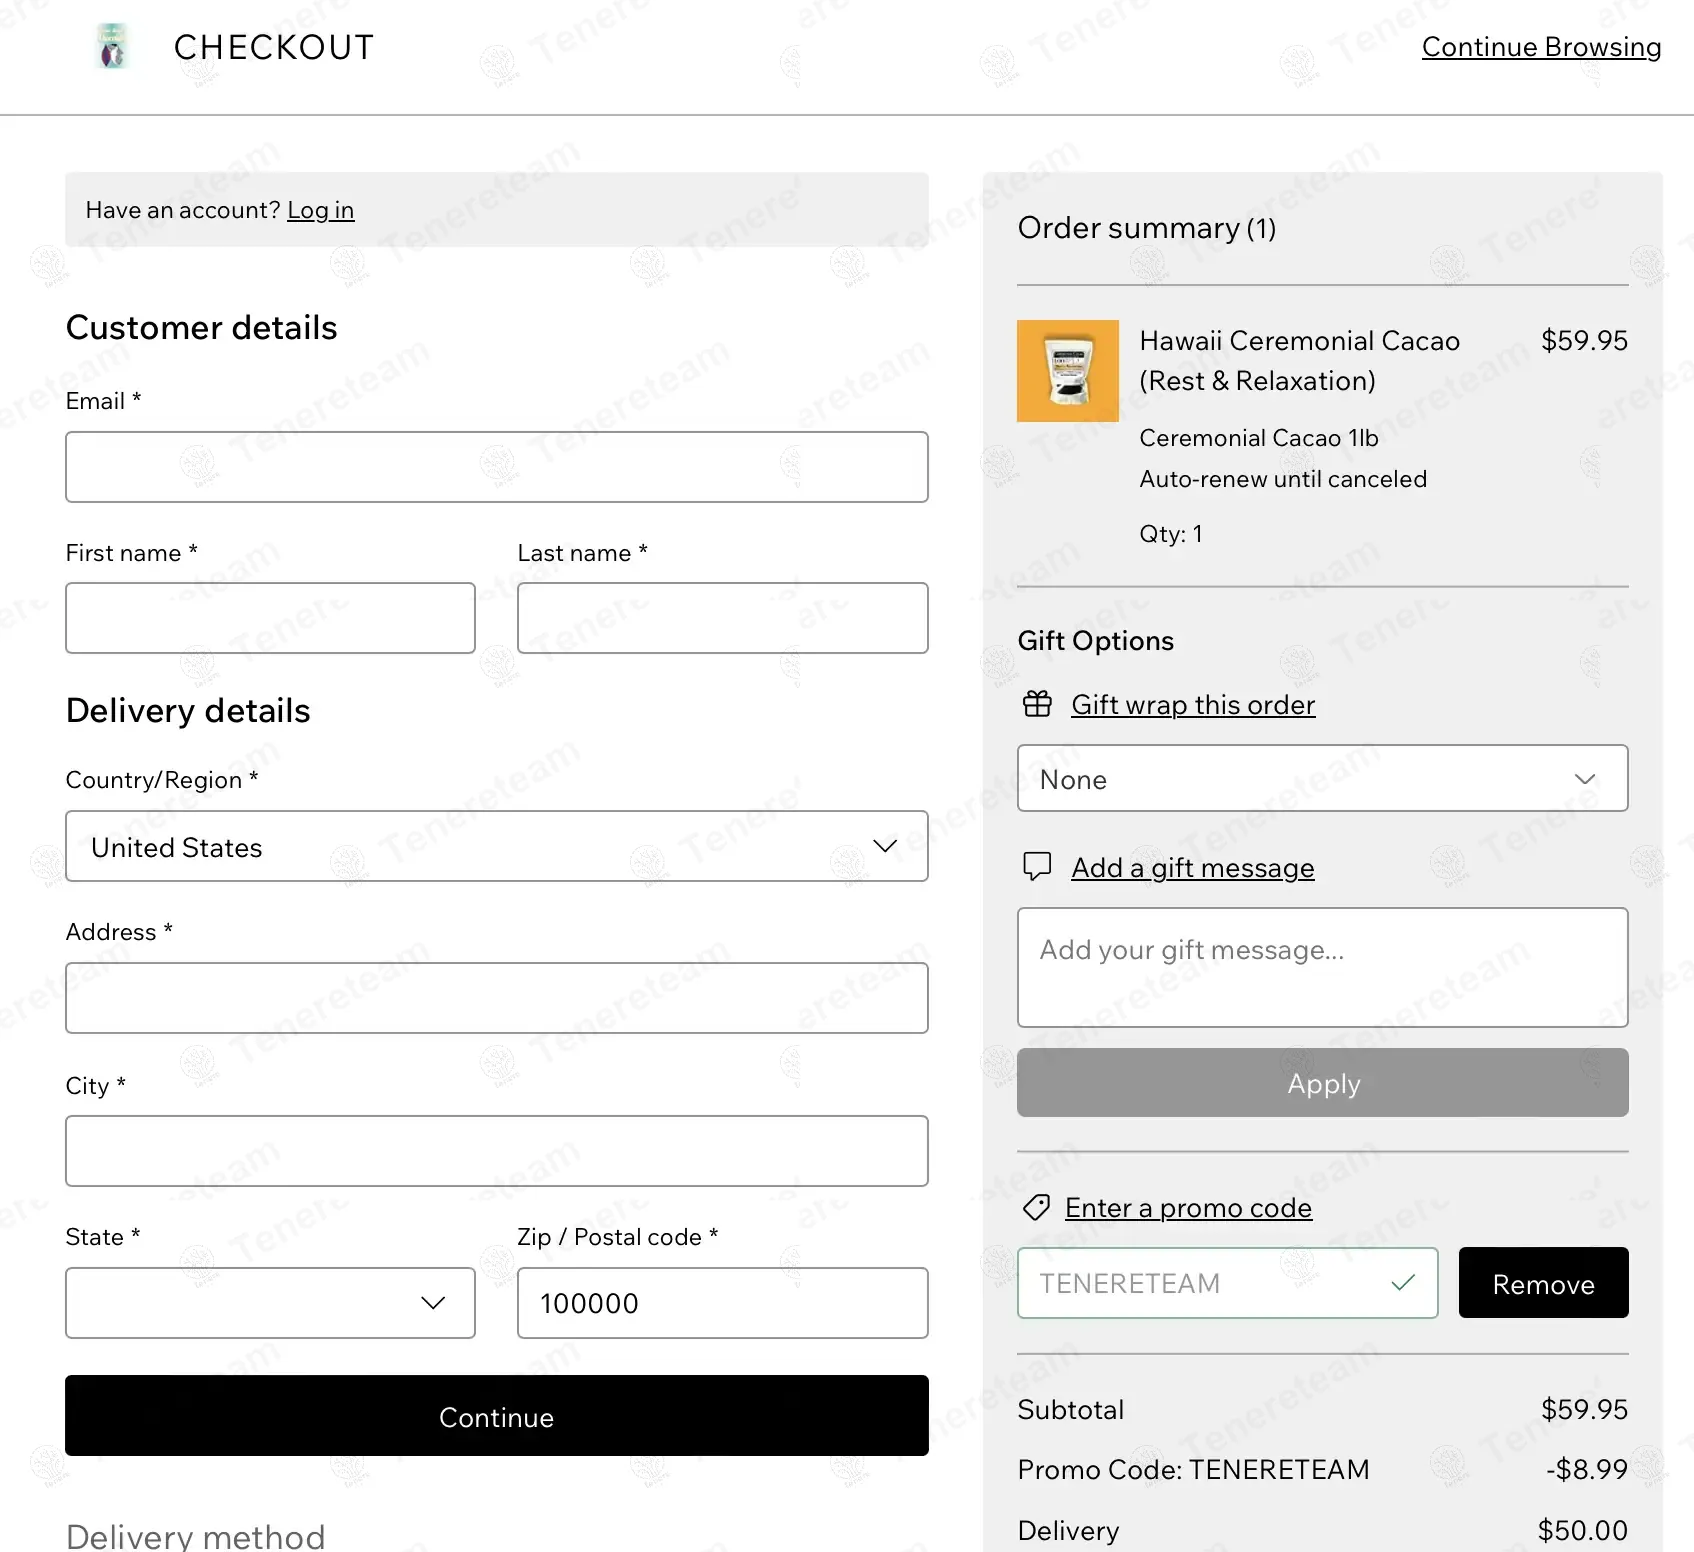Focus the Email input field
Screen dimensions: 1694x1552
pyautogui.click(x=497, y=467)
